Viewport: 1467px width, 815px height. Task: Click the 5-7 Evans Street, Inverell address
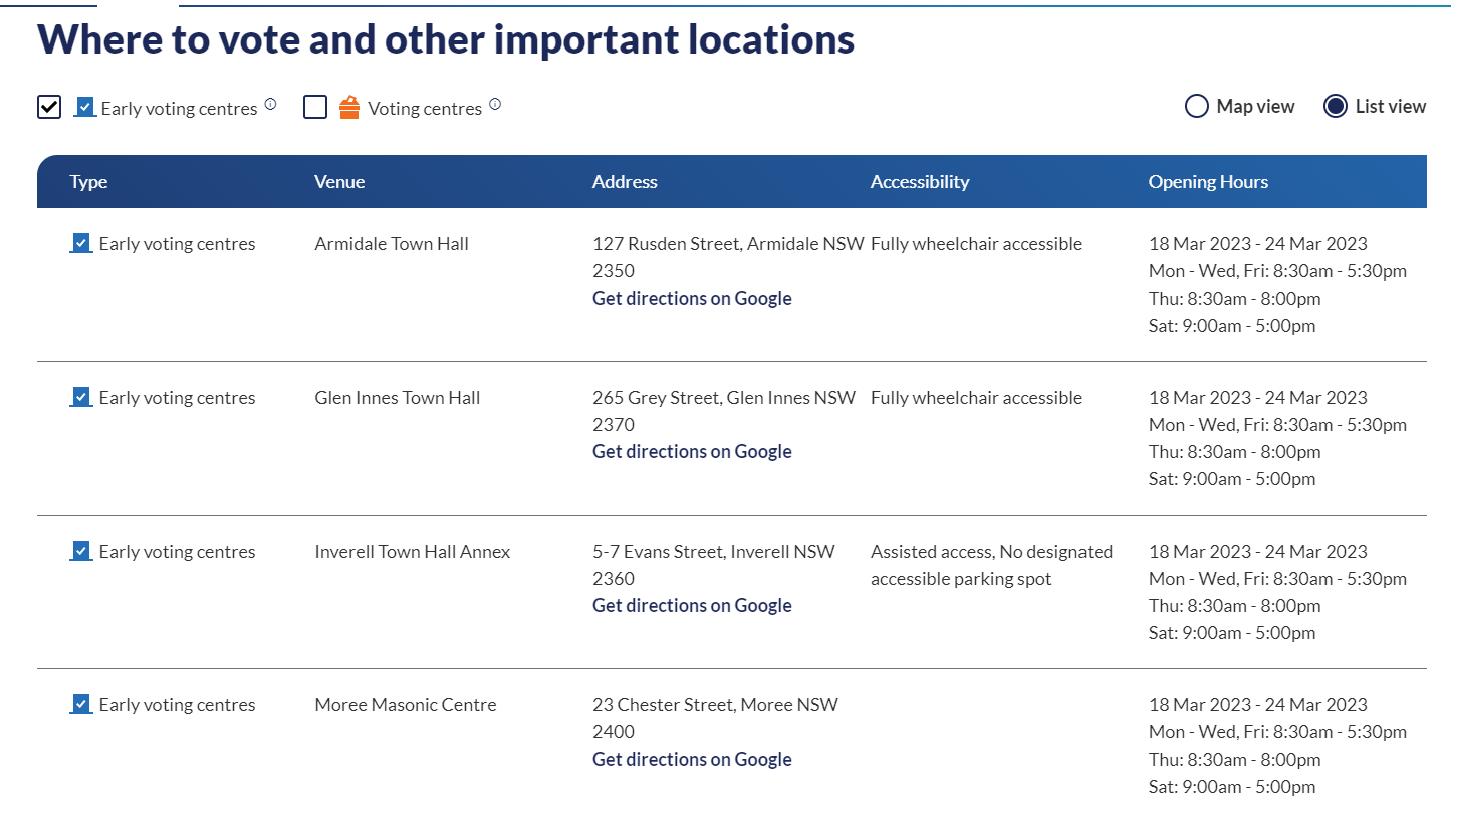[713, 564]
